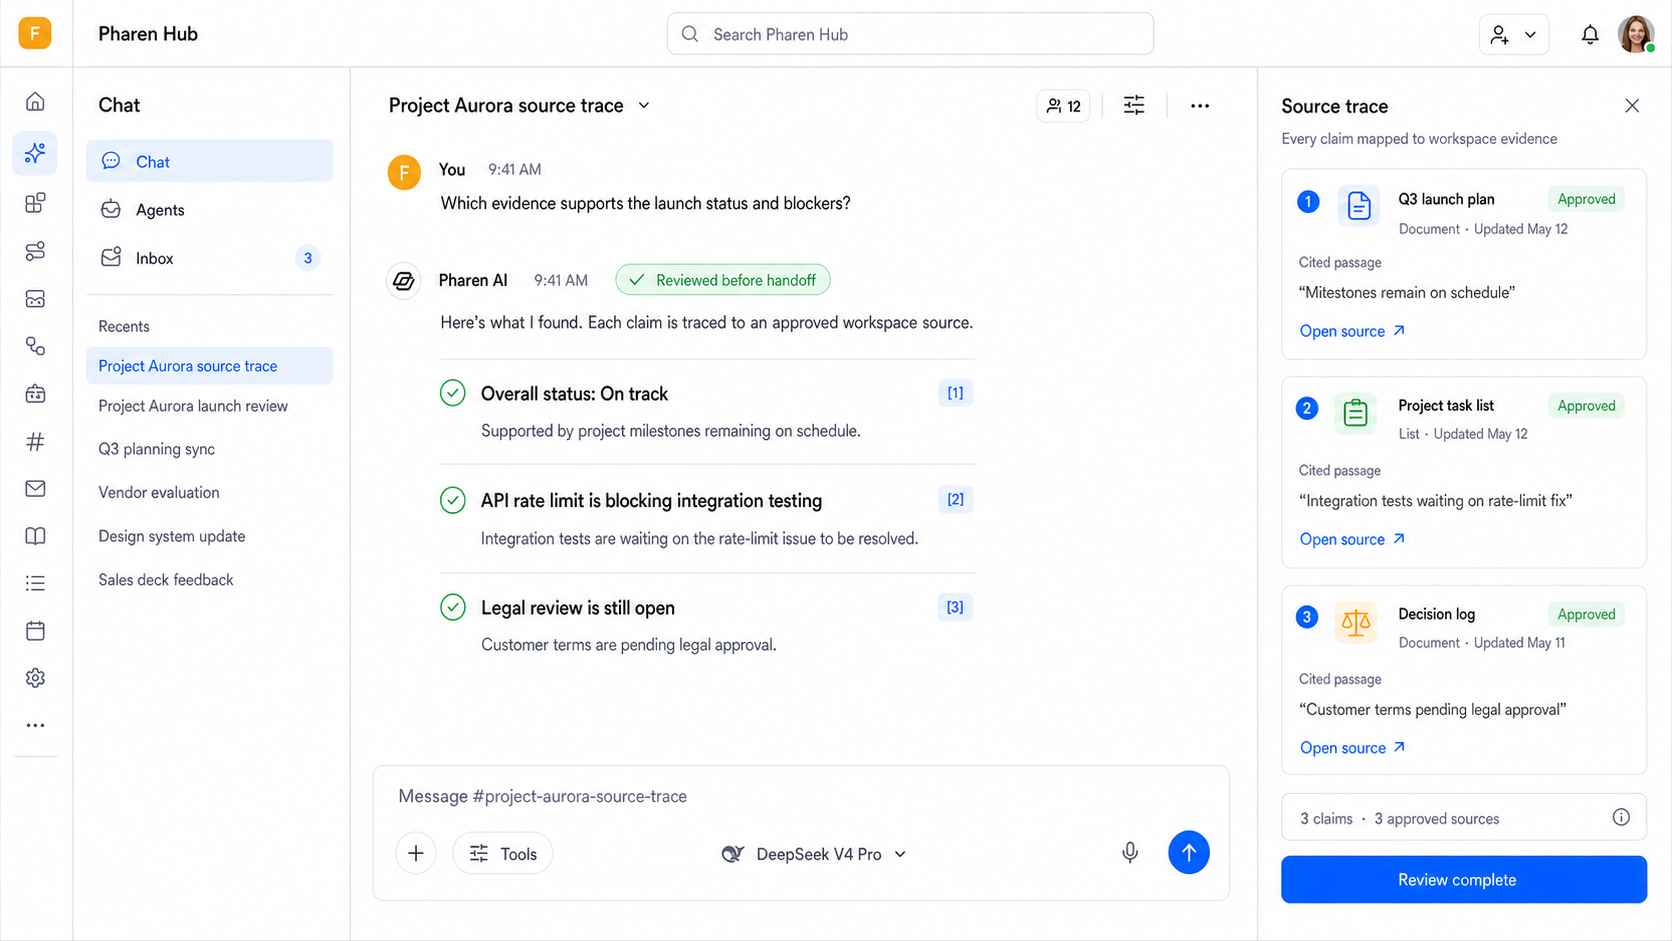Open the connections node icon in left rail
This screenshot has width=1672, height=941.
35,346
